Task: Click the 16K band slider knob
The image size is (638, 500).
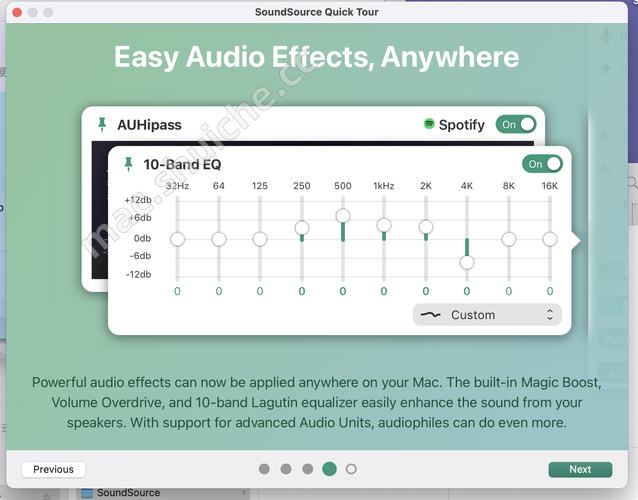Action: click(550, 239)
